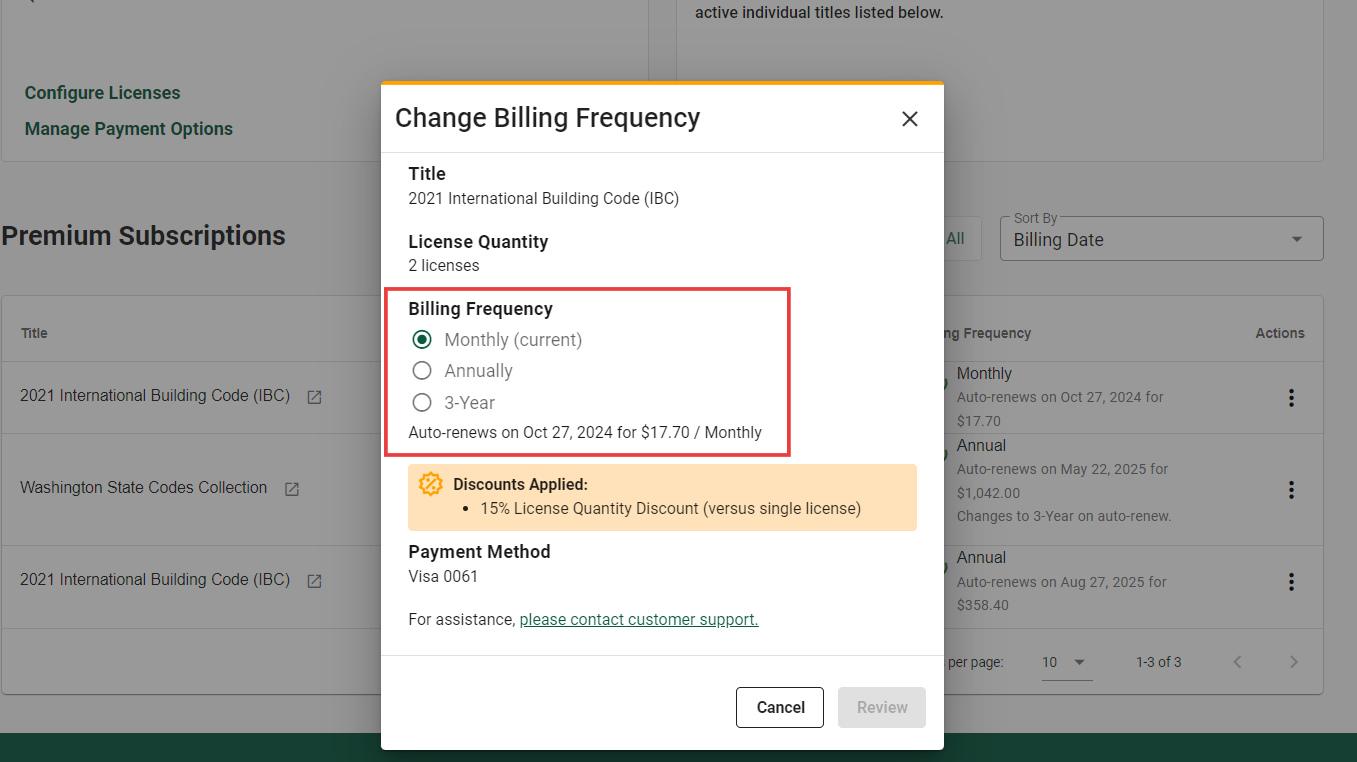Go to previous page of subscriptions
Viewport: 1357px width, 762px height.
tap(1237, 662)
